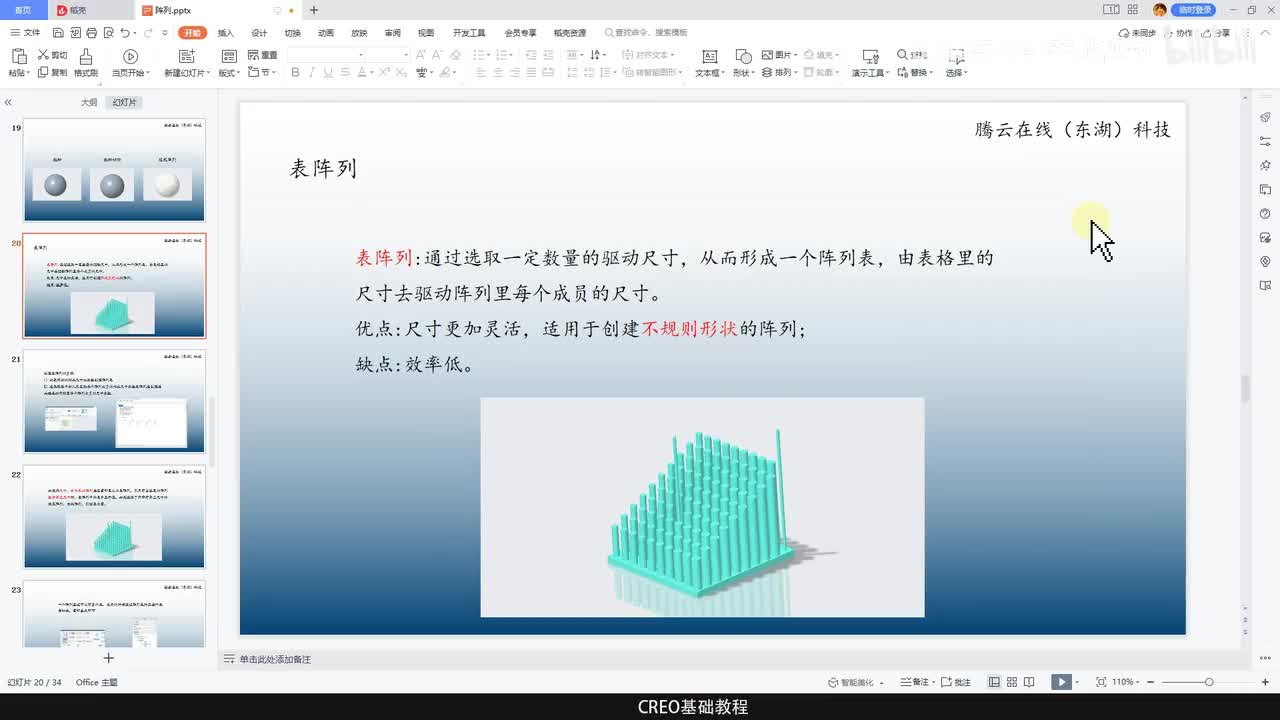Screen dimensions: 1280x720
Task: Select slide 19 thumbnail
Action: [114, 170]
